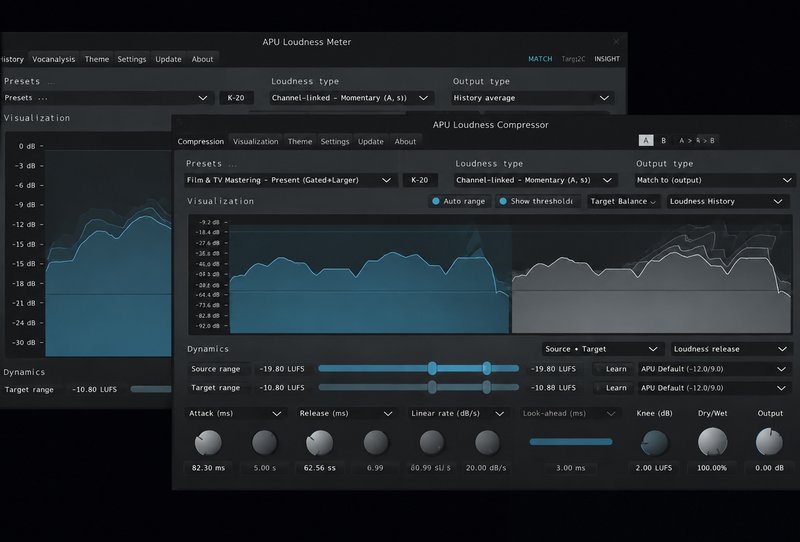Select the B comparison state button
The image size is (800, 542).
coord(663,140)
